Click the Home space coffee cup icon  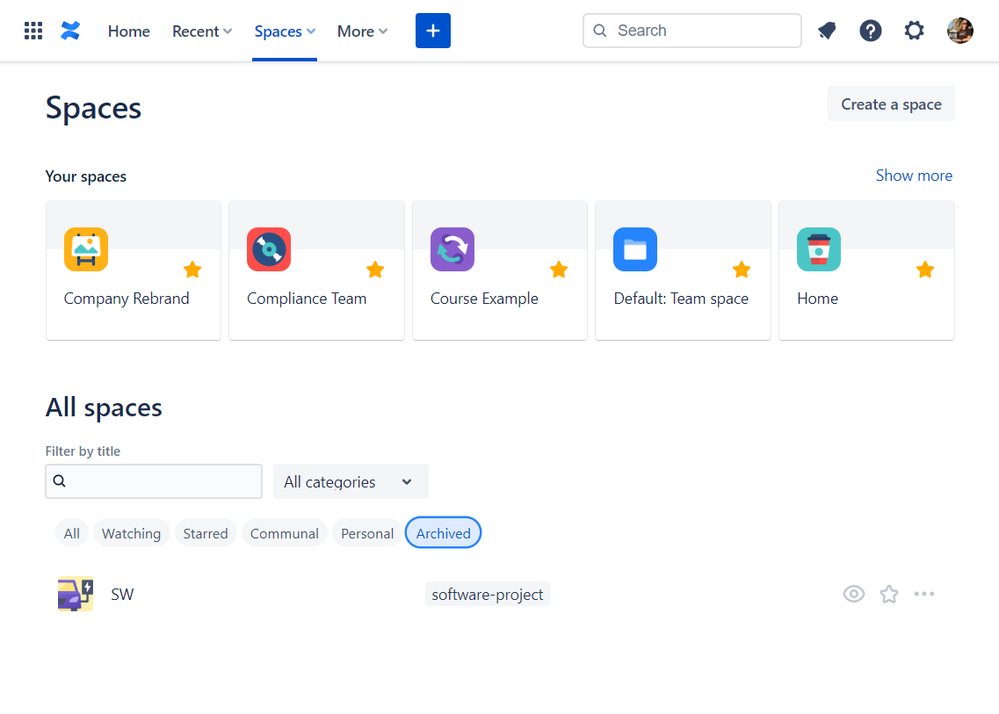click(819, 249)
